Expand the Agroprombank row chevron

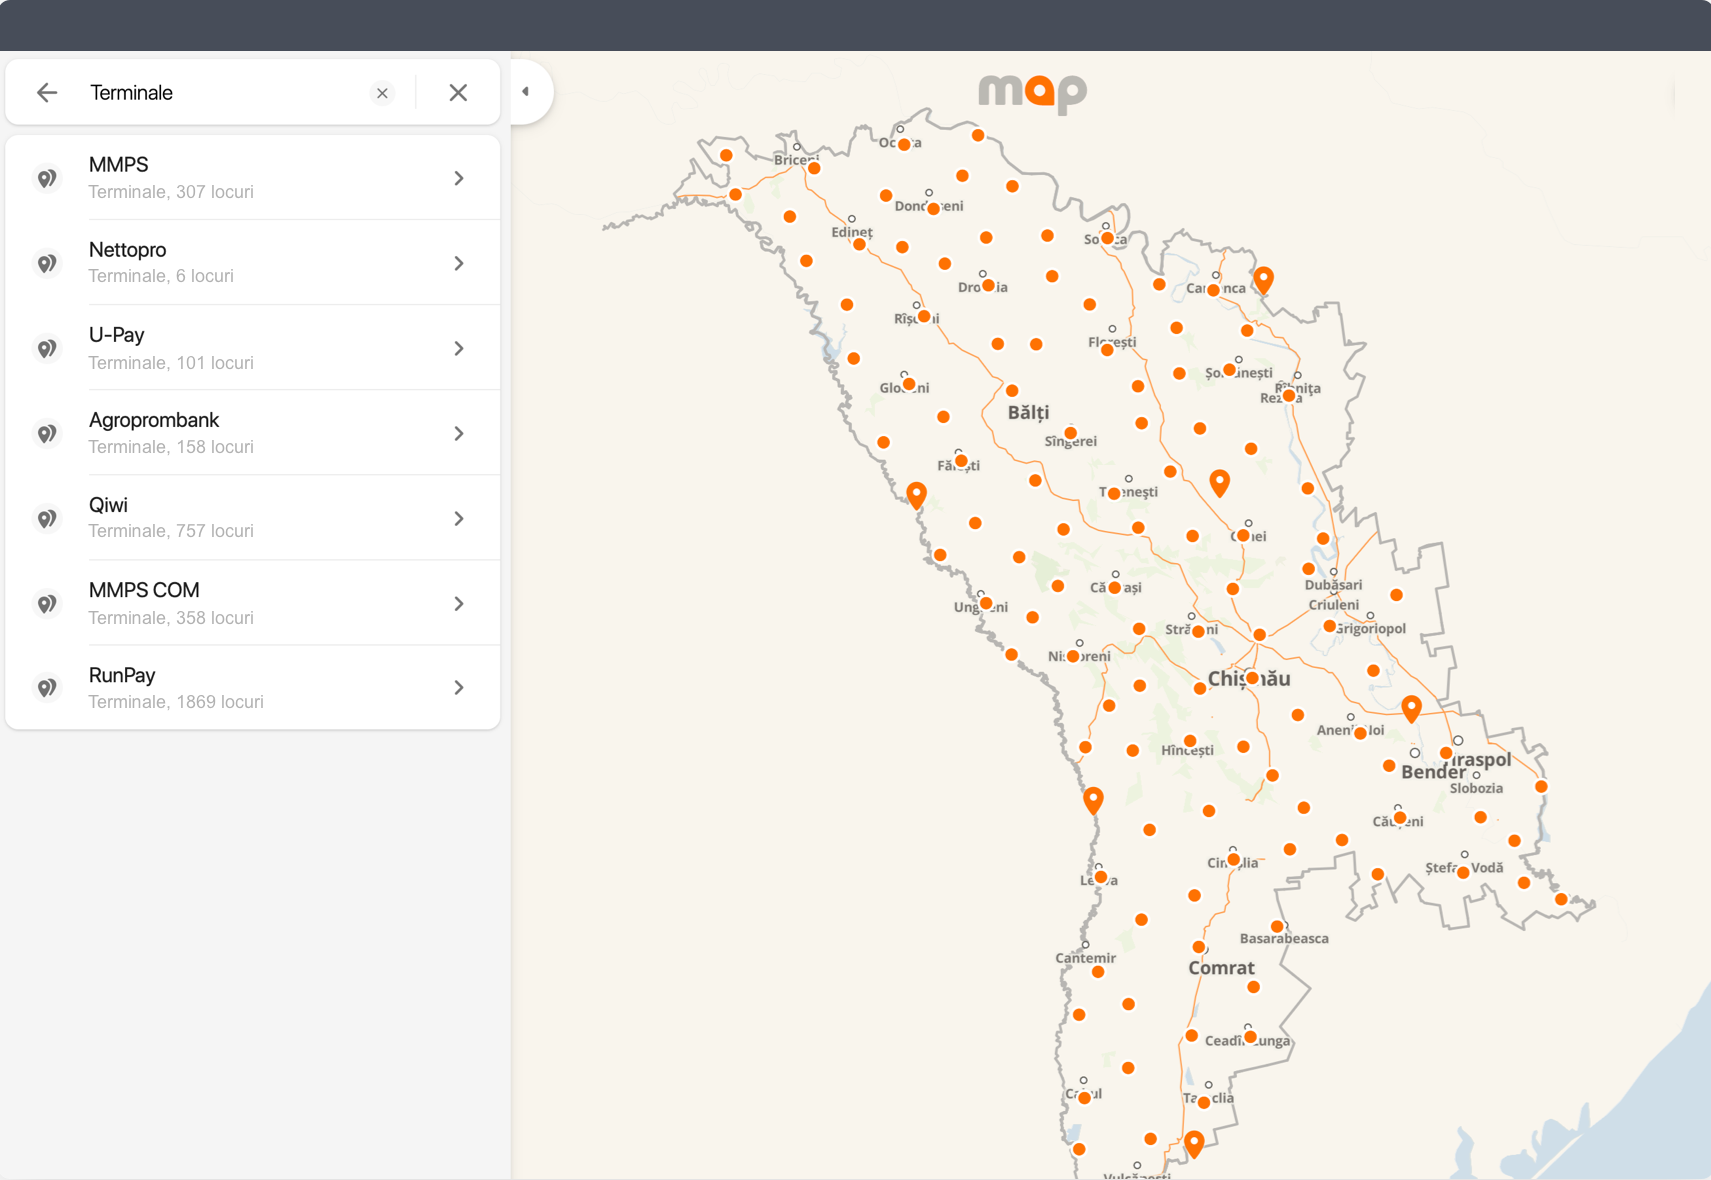[x=459, y=433]
